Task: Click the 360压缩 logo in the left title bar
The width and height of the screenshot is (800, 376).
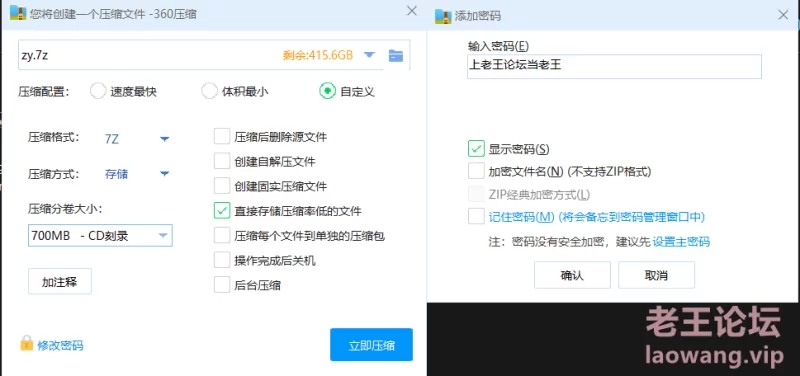Action: click(x=18, y=13)
